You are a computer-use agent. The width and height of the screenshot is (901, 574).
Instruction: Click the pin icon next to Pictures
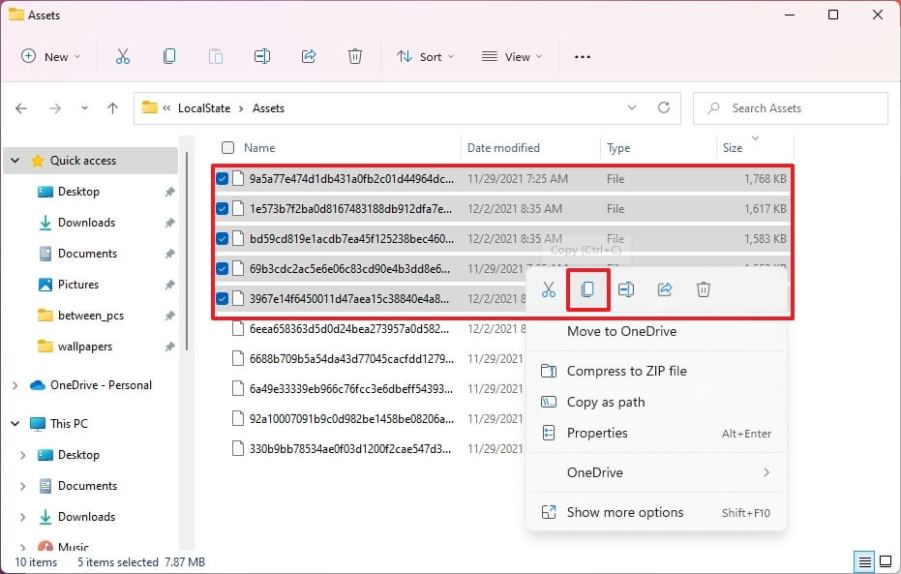pos(170,285)
